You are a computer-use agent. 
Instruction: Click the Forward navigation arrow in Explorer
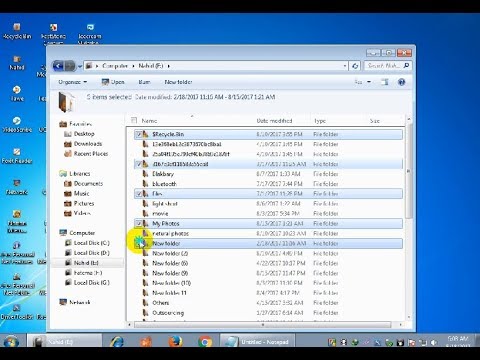(x=70, y=66)
